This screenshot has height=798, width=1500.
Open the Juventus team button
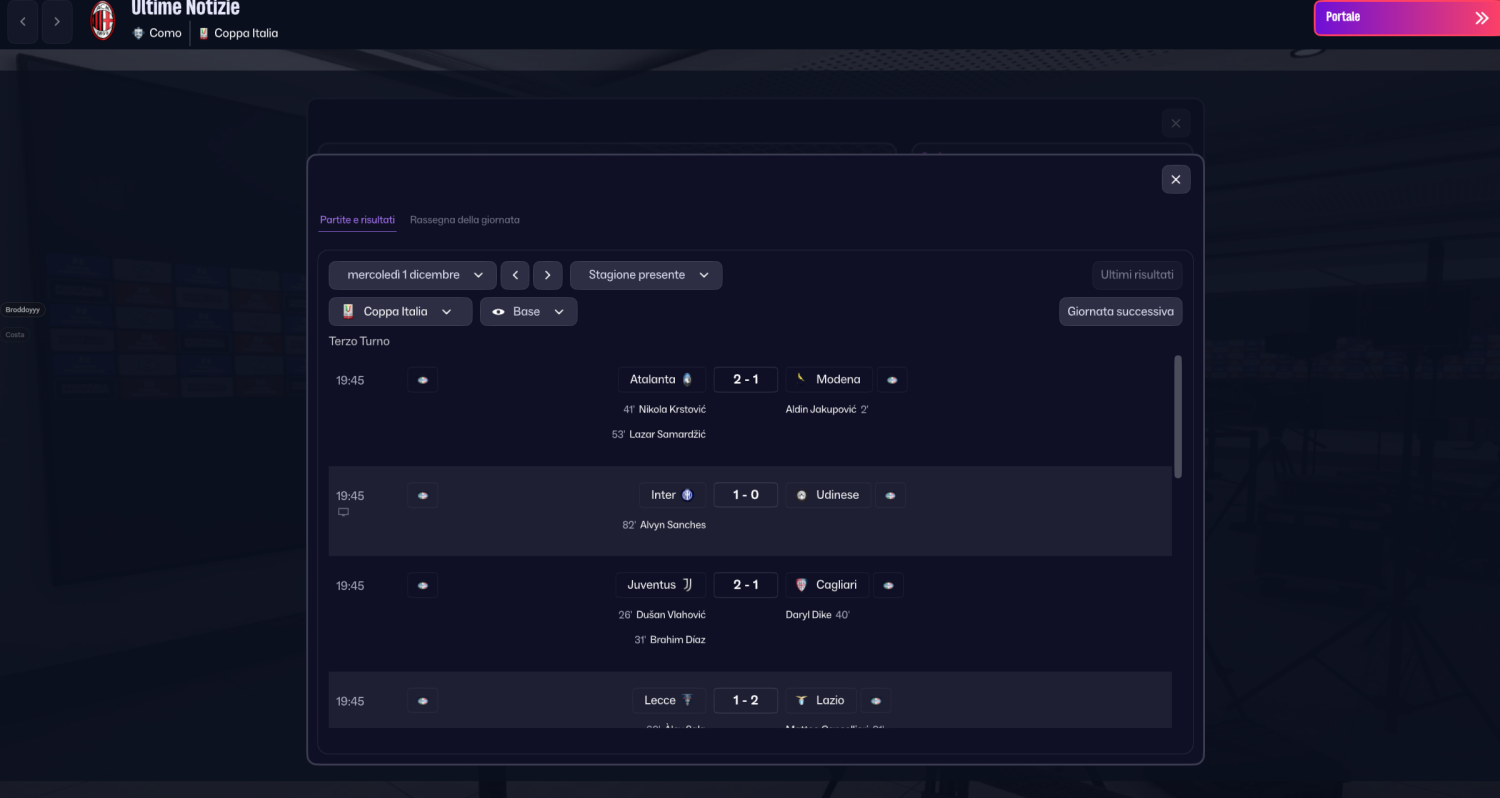click(660, 585)
